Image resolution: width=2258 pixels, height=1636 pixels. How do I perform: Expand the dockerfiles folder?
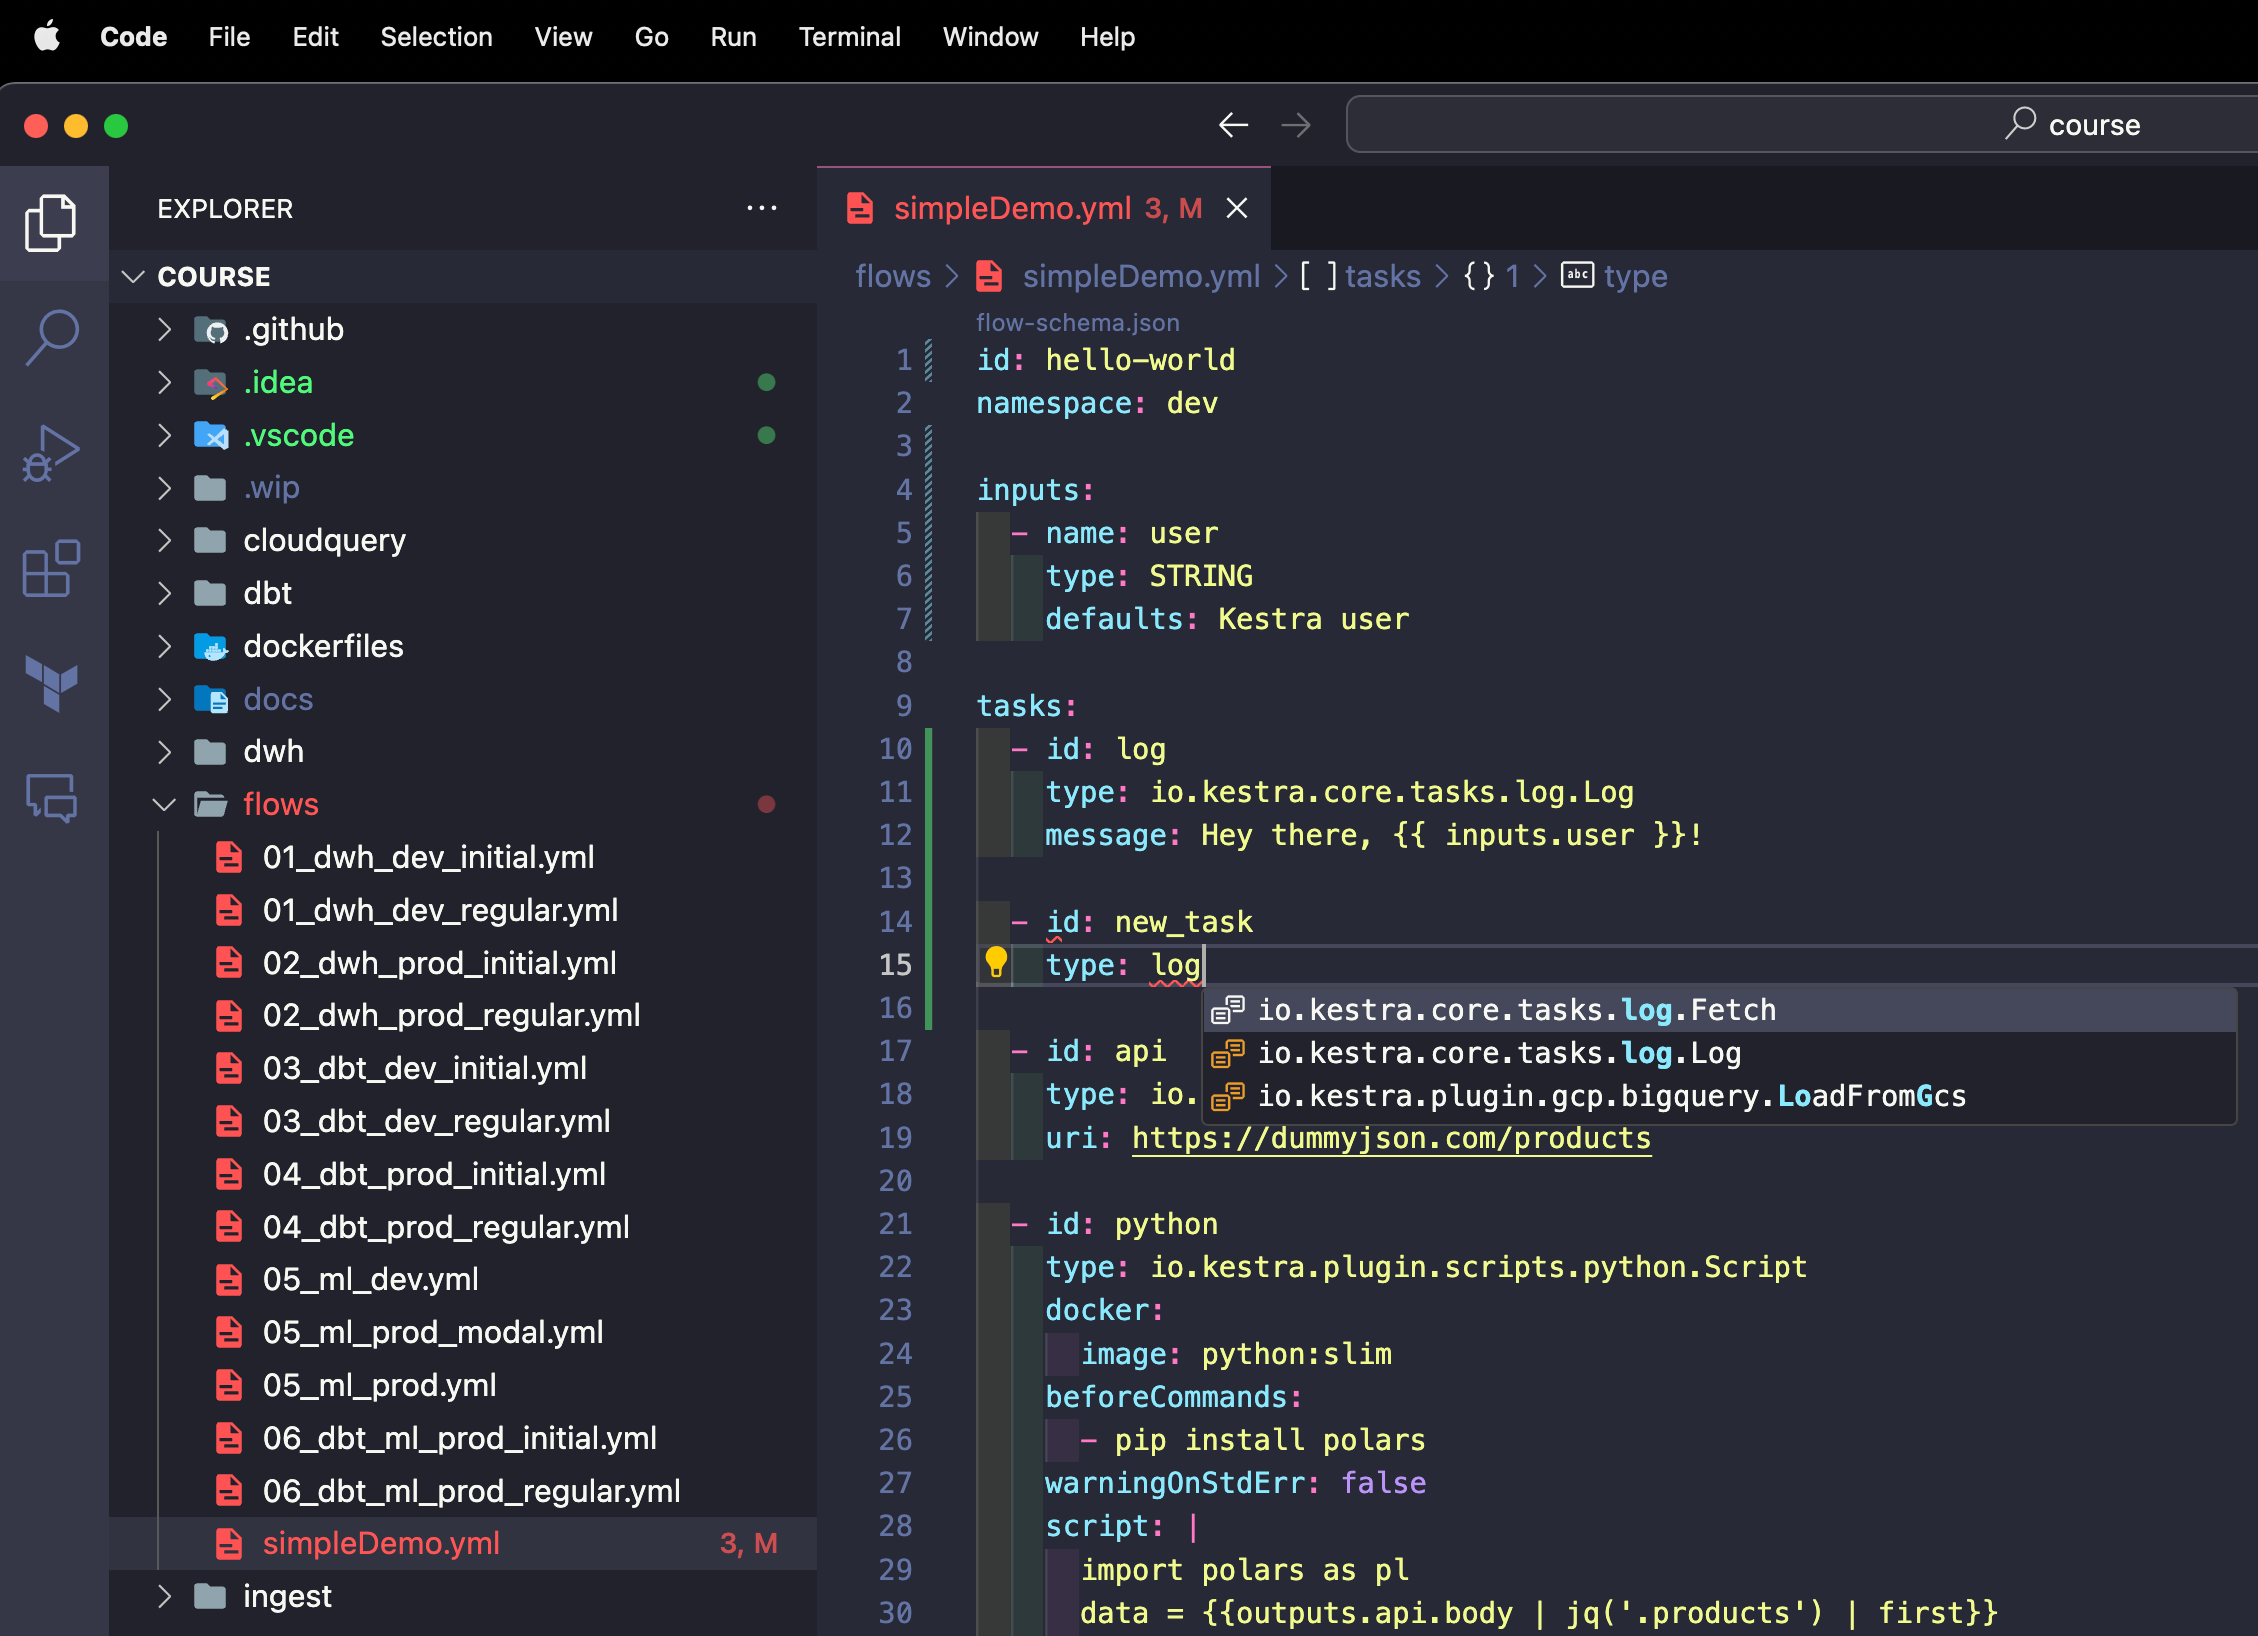pyautogui.click(x=165, y=646)
